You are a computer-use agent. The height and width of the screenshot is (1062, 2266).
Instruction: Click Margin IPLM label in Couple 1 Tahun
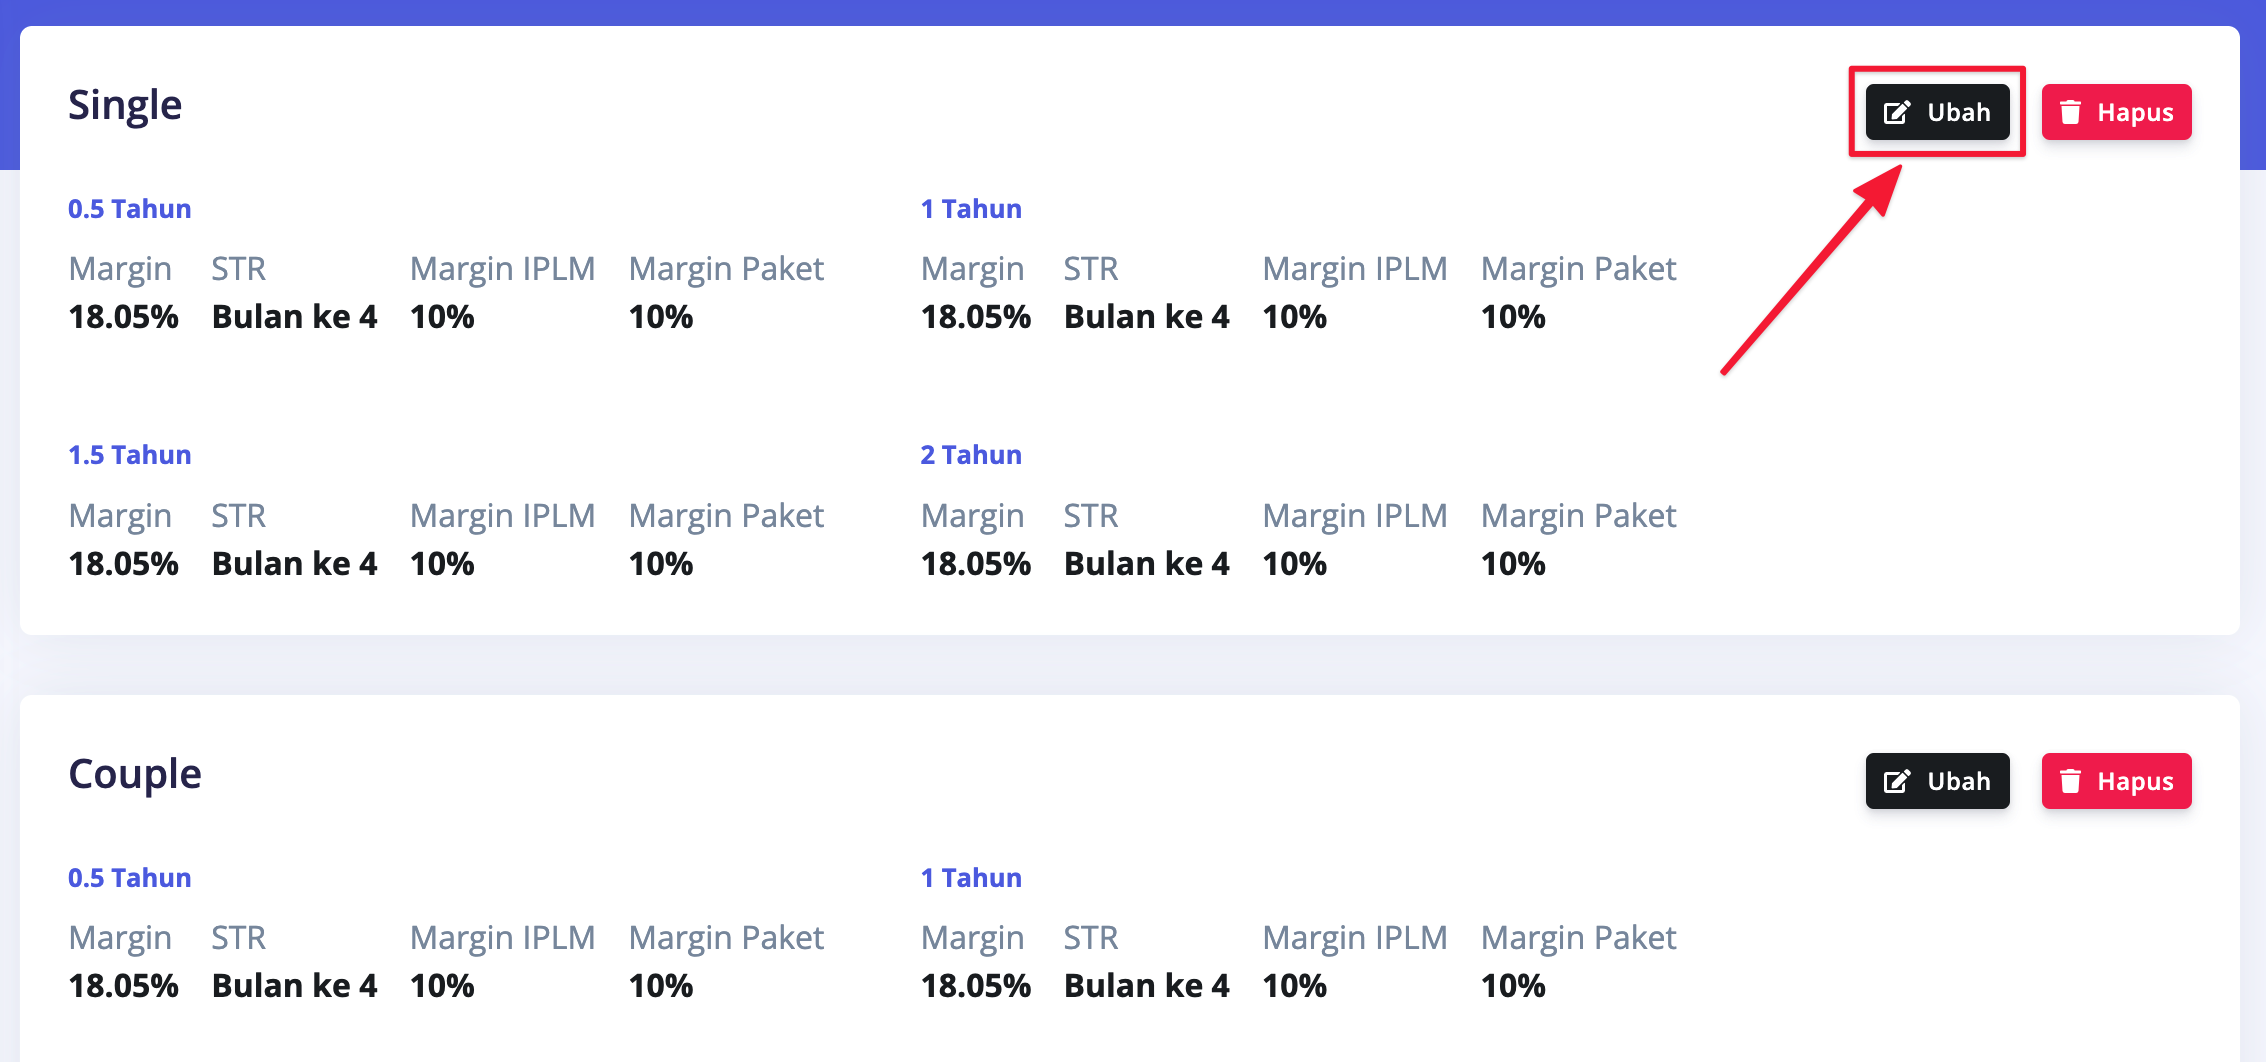coord(1354,938)
